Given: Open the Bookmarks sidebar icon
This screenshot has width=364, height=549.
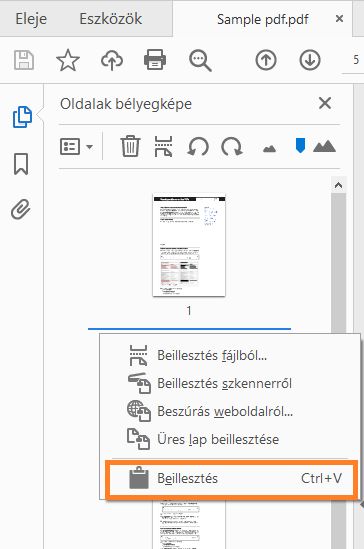Looking at the screenshot, I should pyautogui.click(x=21, y=164).
